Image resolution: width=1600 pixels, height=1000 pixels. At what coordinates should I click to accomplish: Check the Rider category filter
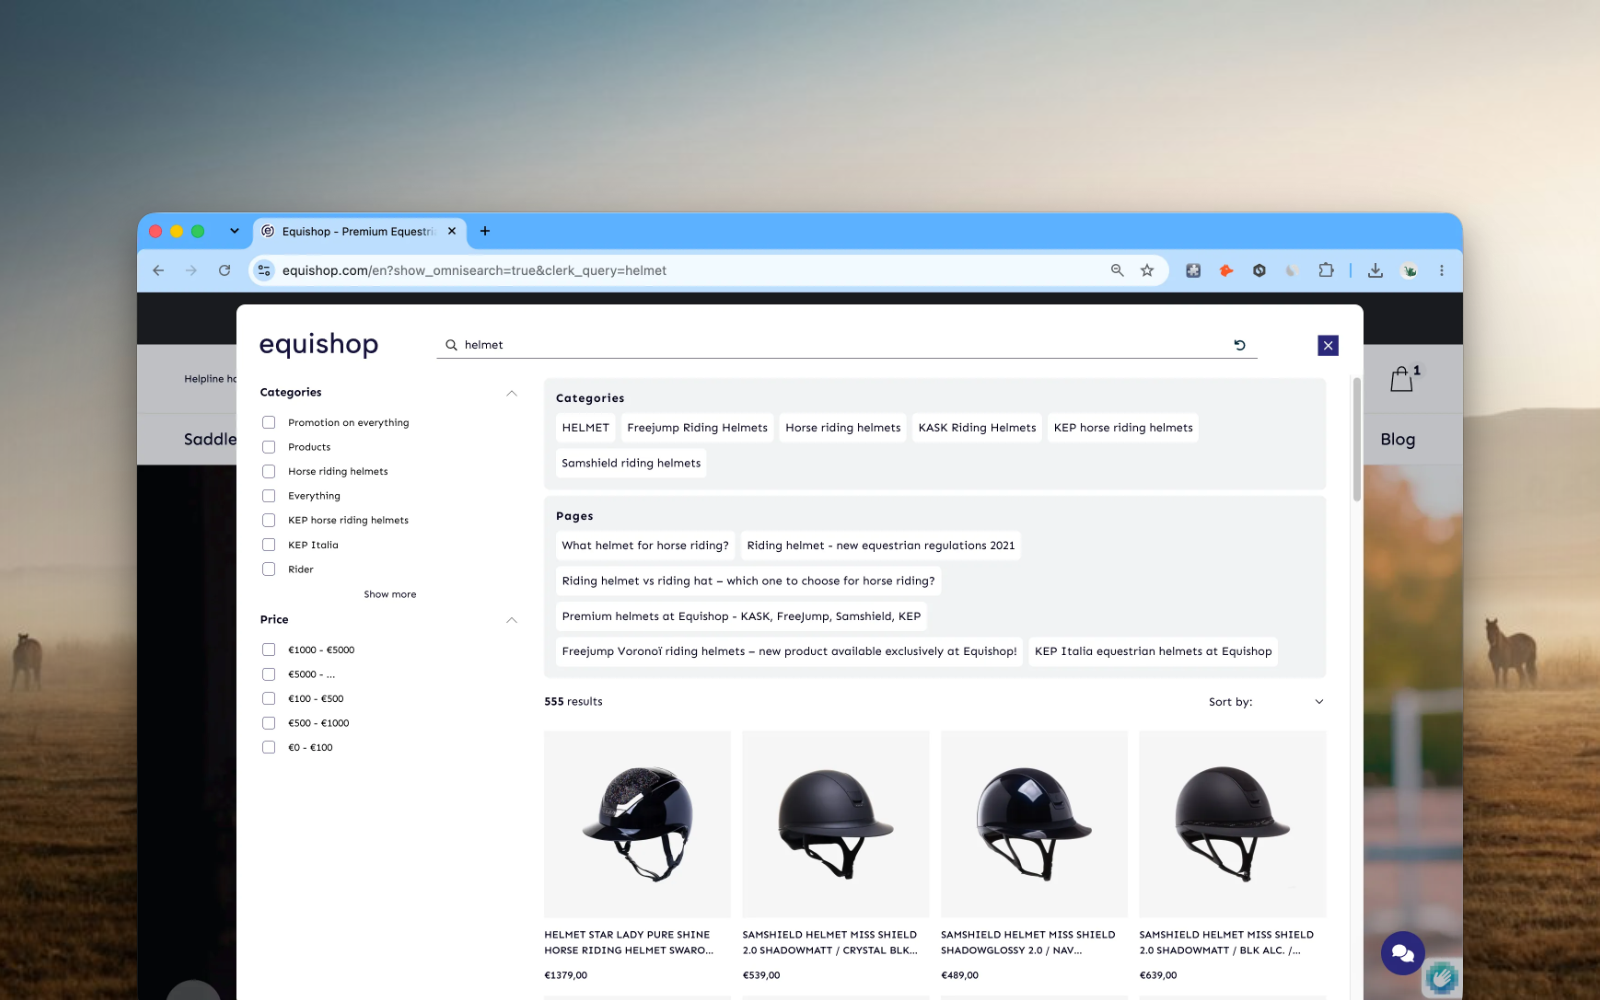coord(269,569)
